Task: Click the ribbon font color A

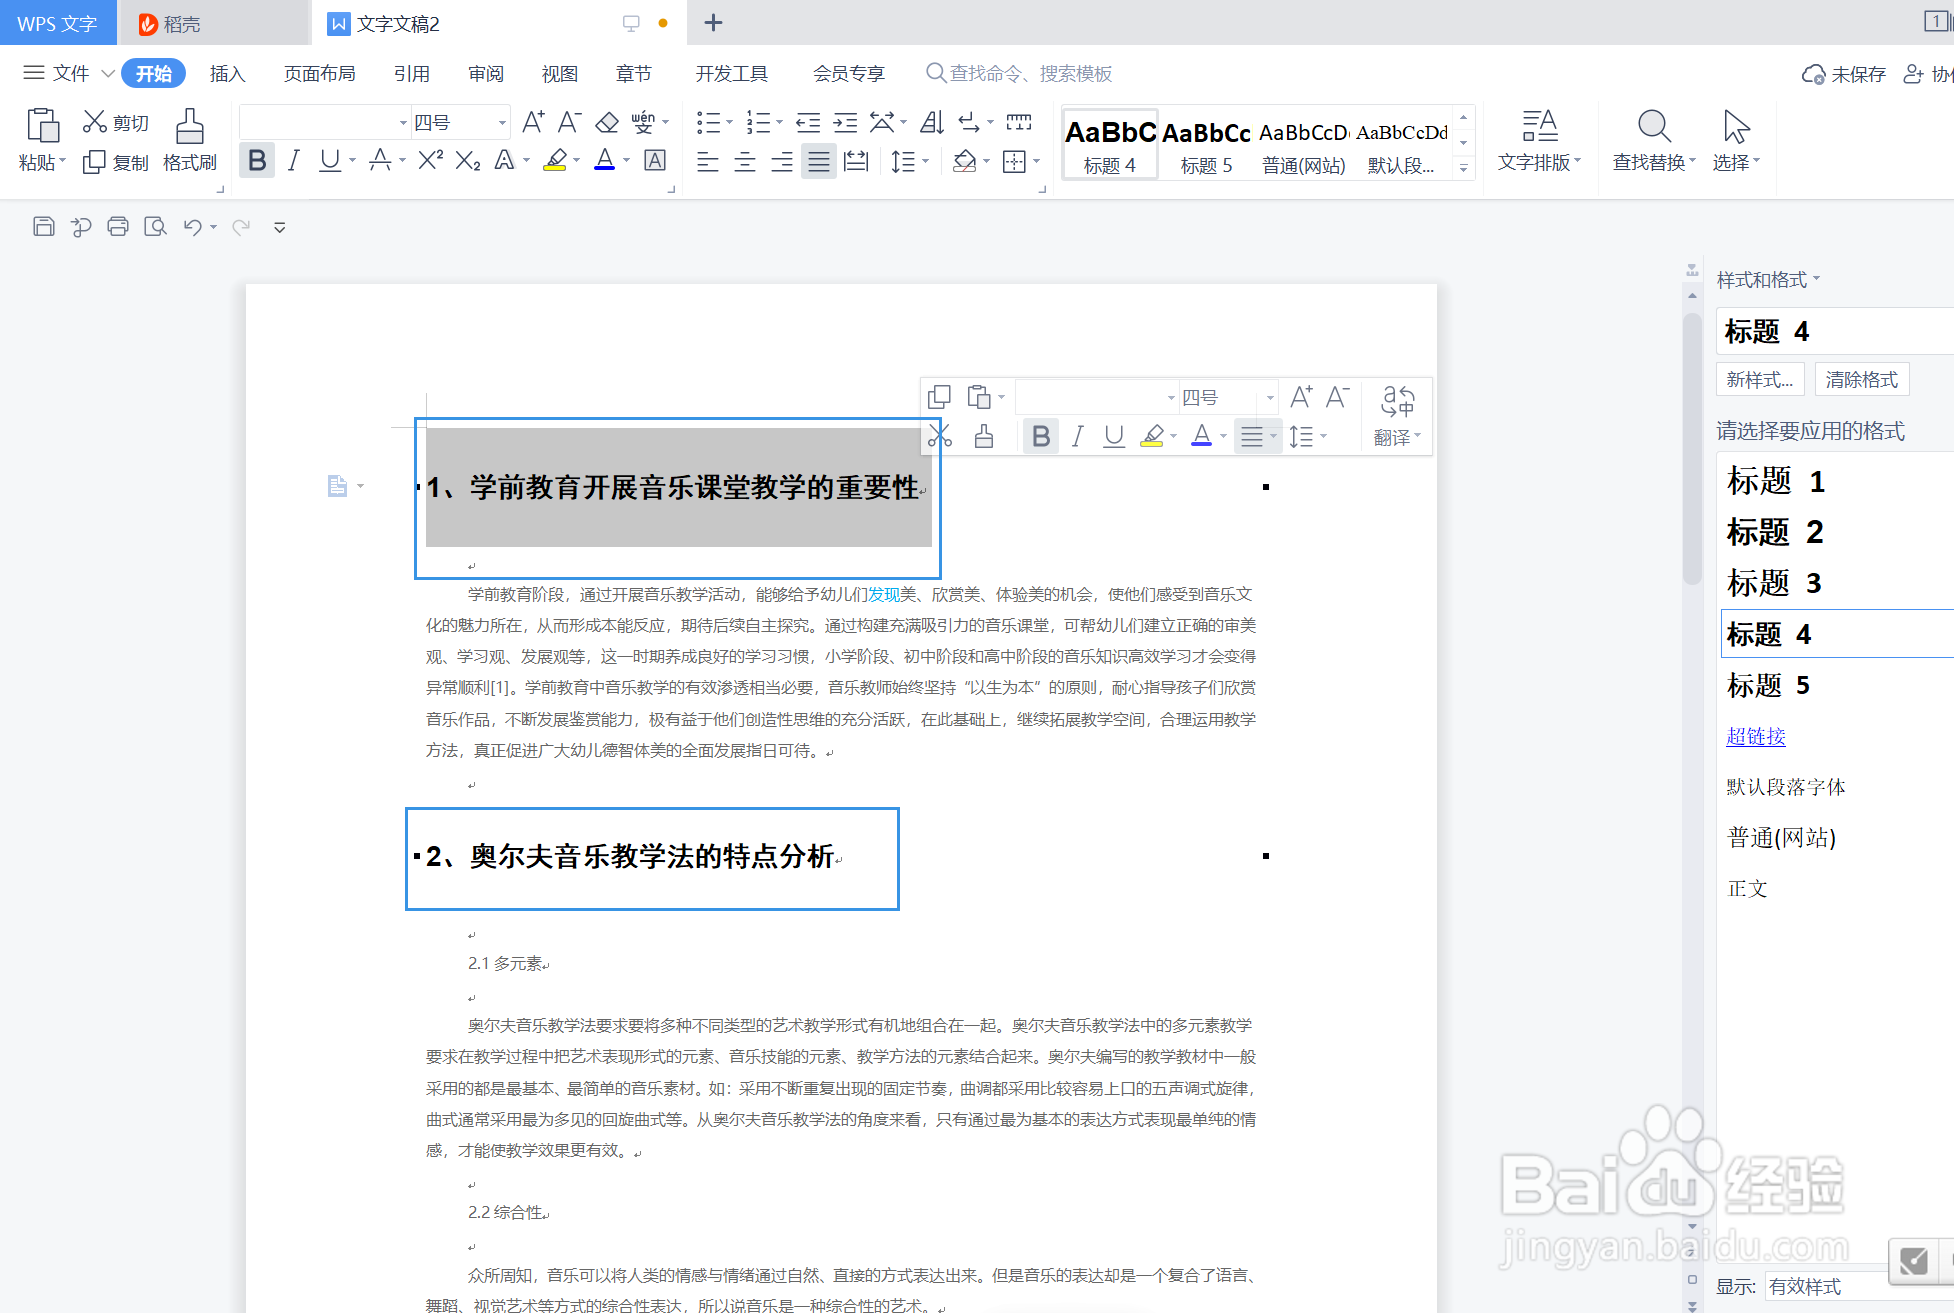Action: [x=604, y=160]
